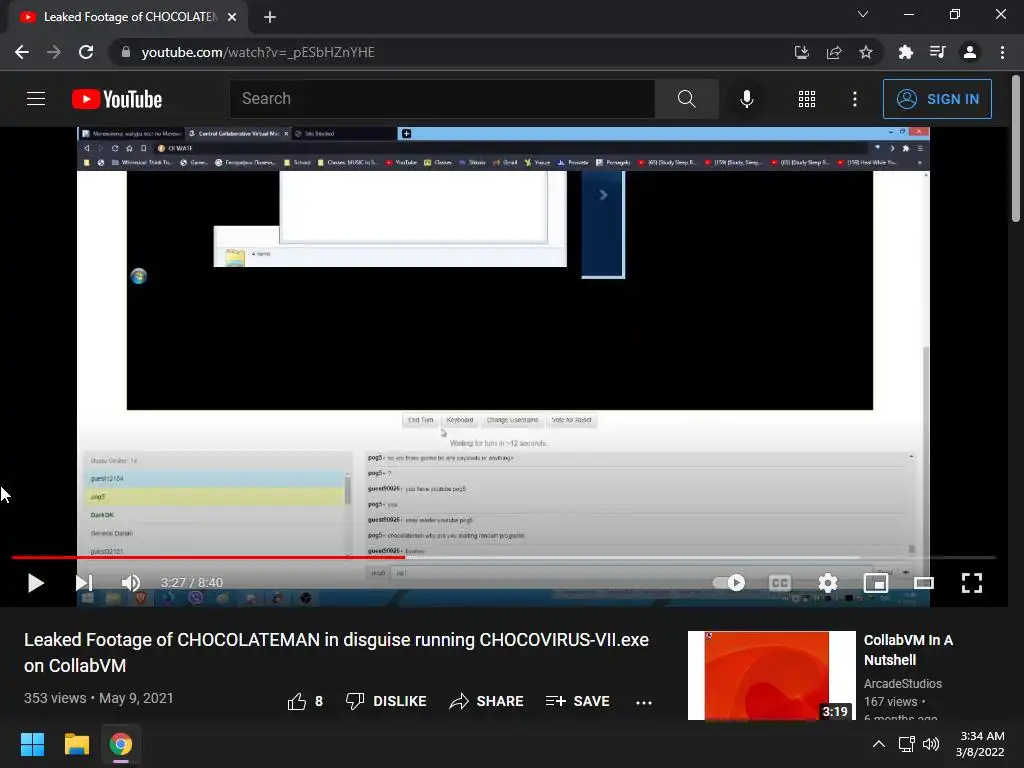The height and width of the screenshot is (768, 1024).
Task: Click the DISLIKE button
Action: click(385, 701)
